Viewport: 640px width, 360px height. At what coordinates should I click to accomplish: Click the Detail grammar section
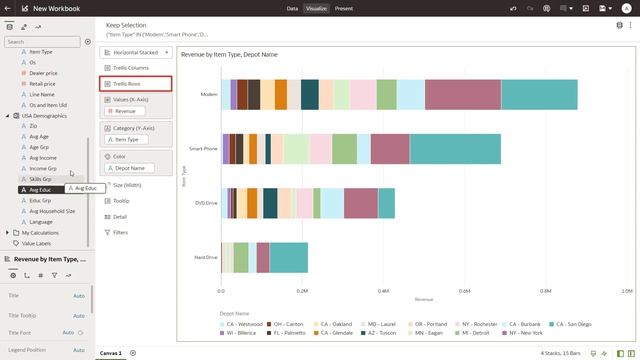[120, 217]
